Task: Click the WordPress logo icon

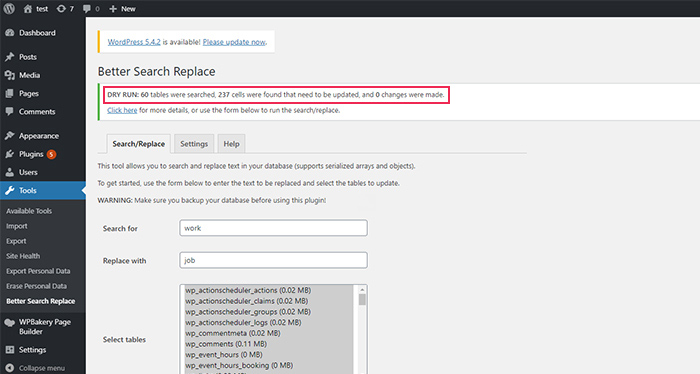Action: tap(9, 8)
